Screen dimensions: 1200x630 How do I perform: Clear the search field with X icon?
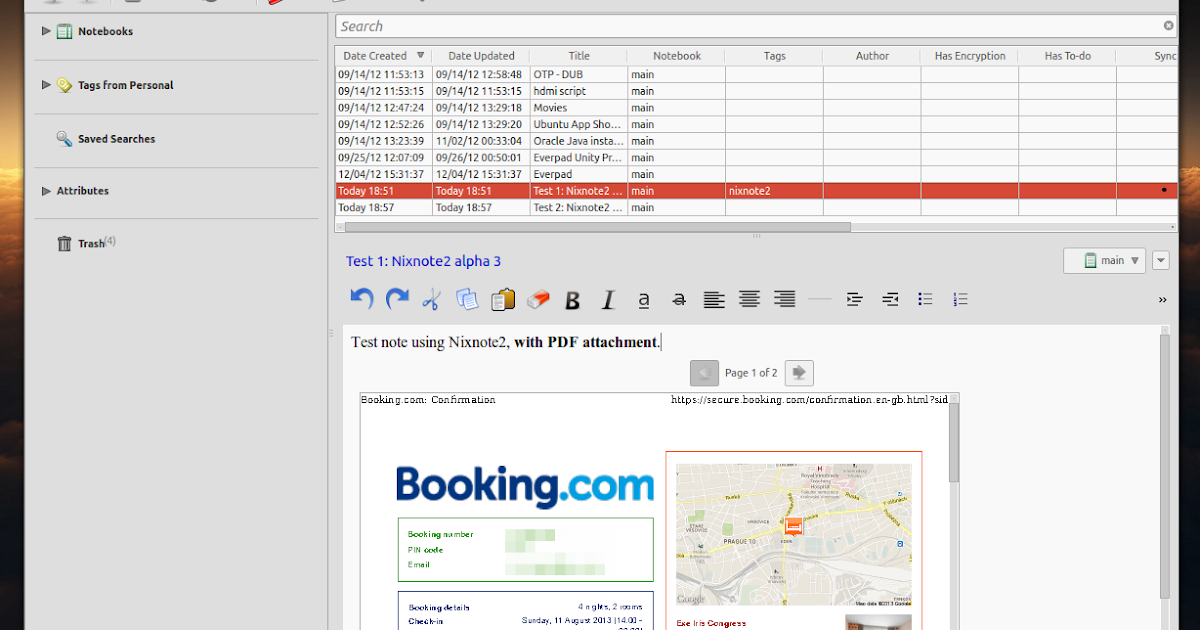1168,26
